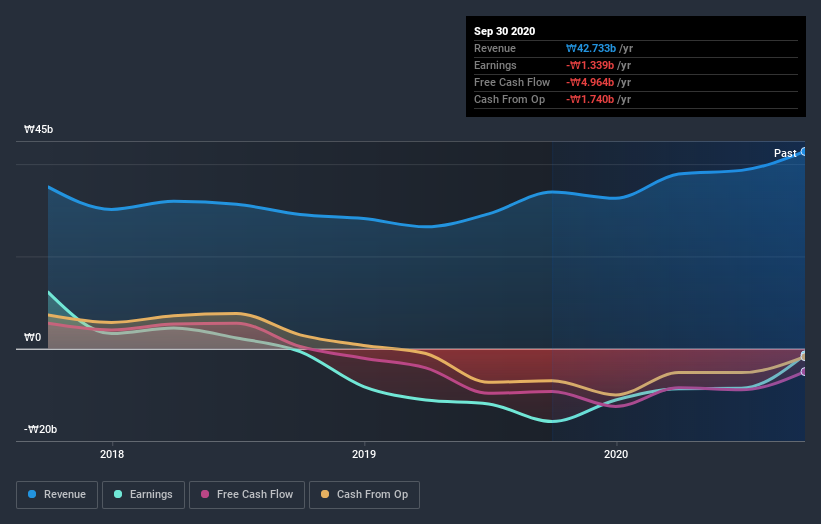Click the Cash From Op label in tooltip
The image size is (821, 524).
509,99
